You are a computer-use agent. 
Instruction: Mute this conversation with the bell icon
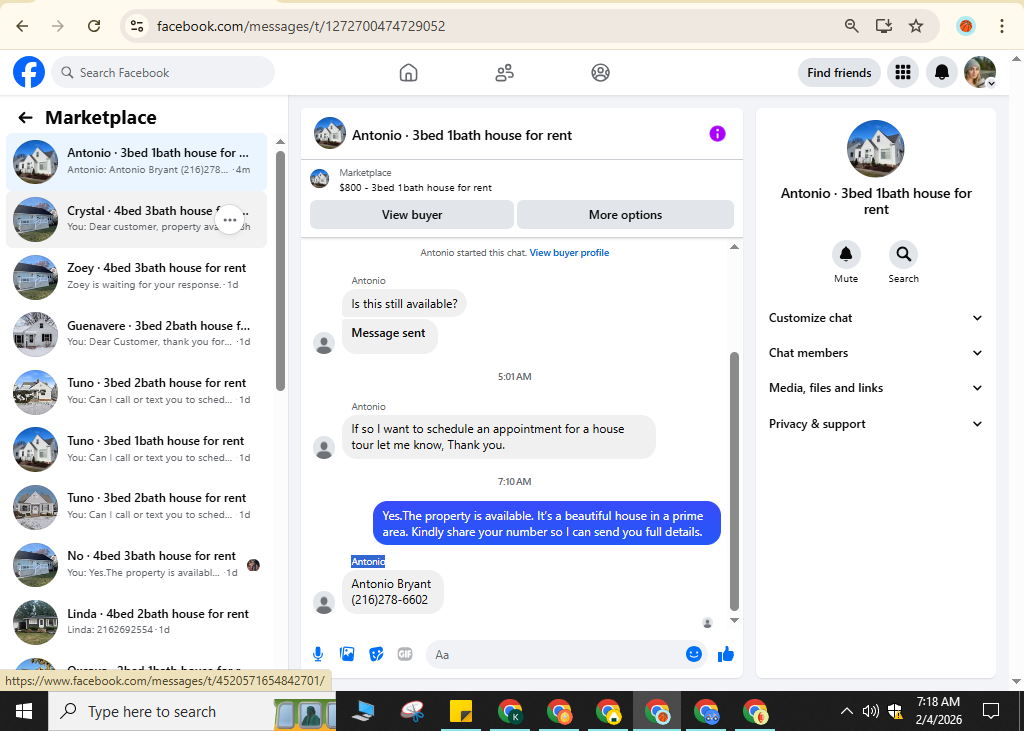(846, 254)
